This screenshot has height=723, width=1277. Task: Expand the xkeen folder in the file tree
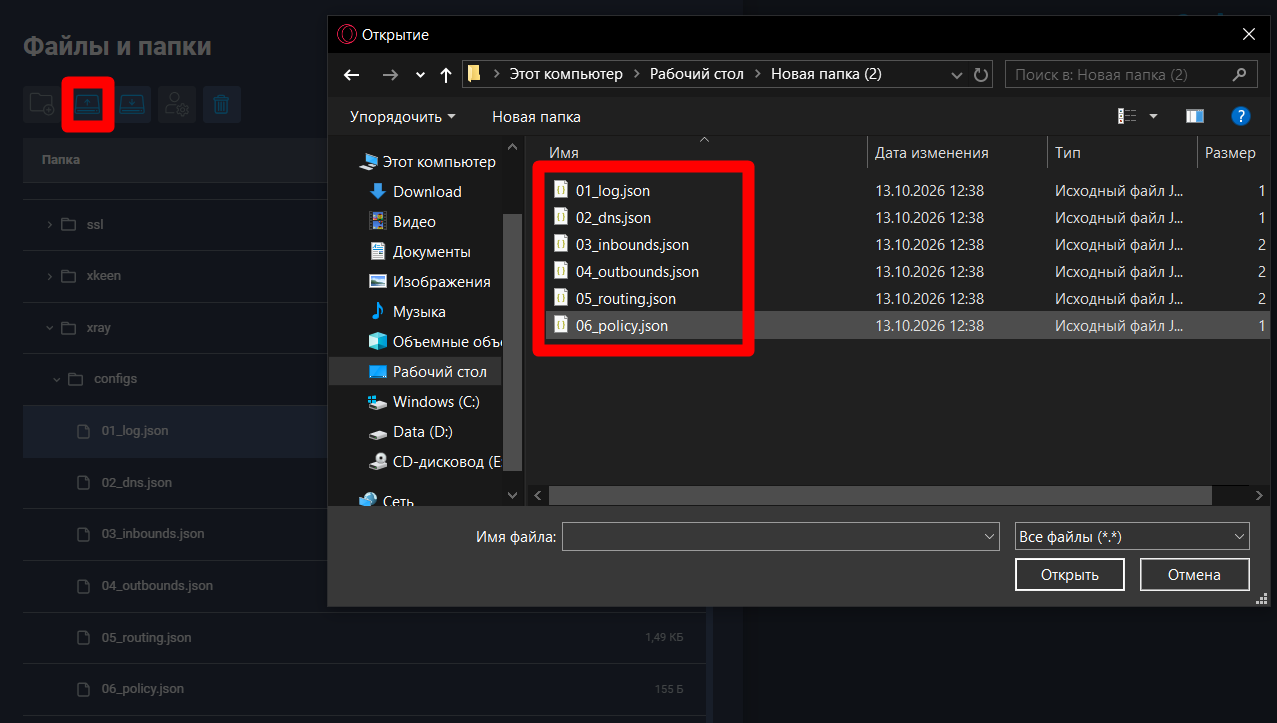(x=50, y=276)
